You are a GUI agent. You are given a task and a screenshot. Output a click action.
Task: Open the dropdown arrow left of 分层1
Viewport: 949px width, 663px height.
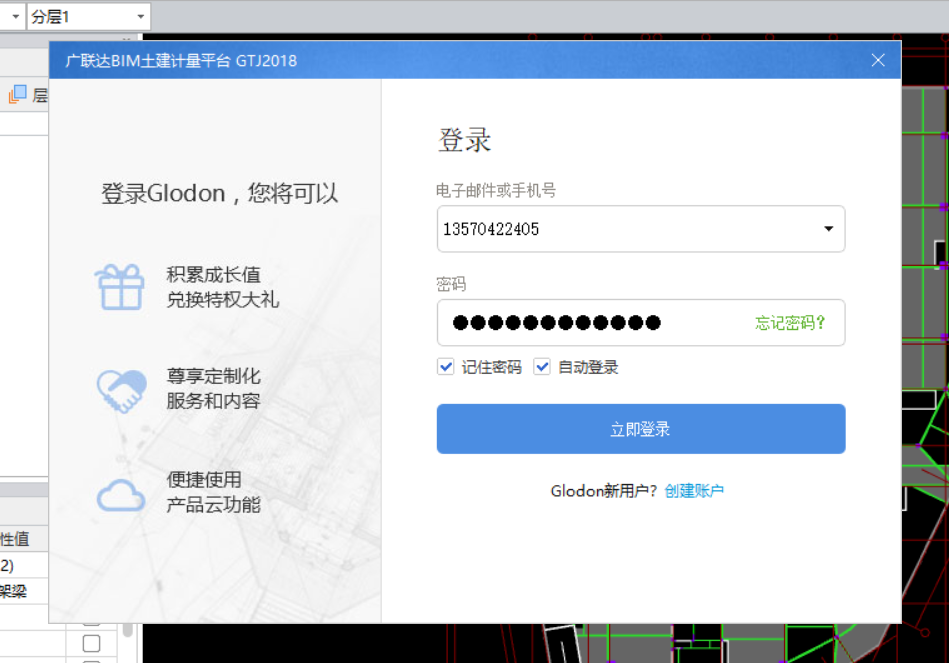point(15,16)
